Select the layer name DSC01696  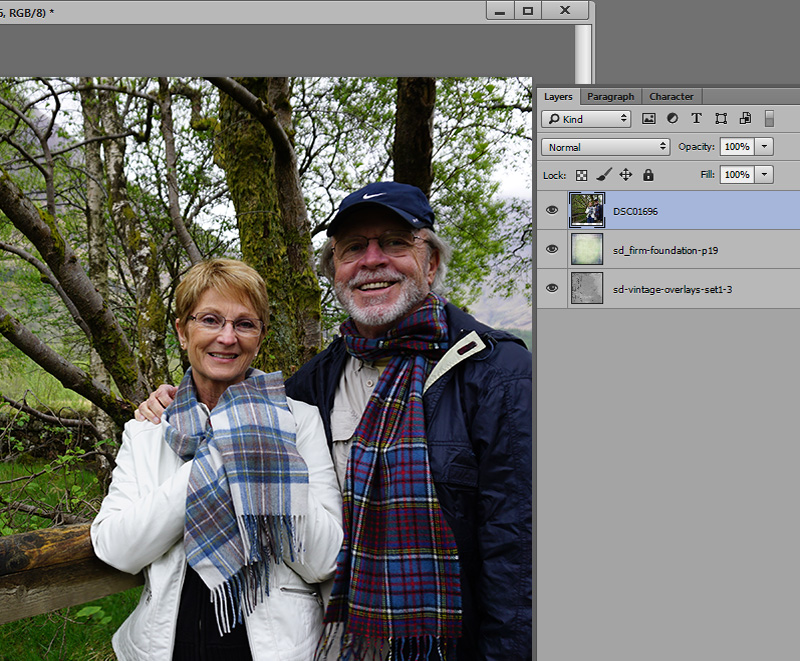[x=635, y=211]
